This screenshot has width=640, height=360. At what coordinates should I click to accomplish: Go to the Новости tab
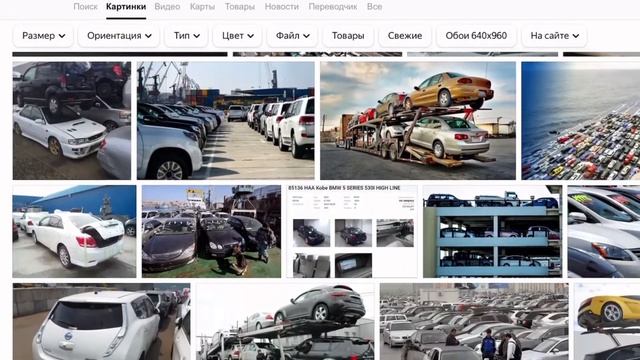(x=282, y=7)
